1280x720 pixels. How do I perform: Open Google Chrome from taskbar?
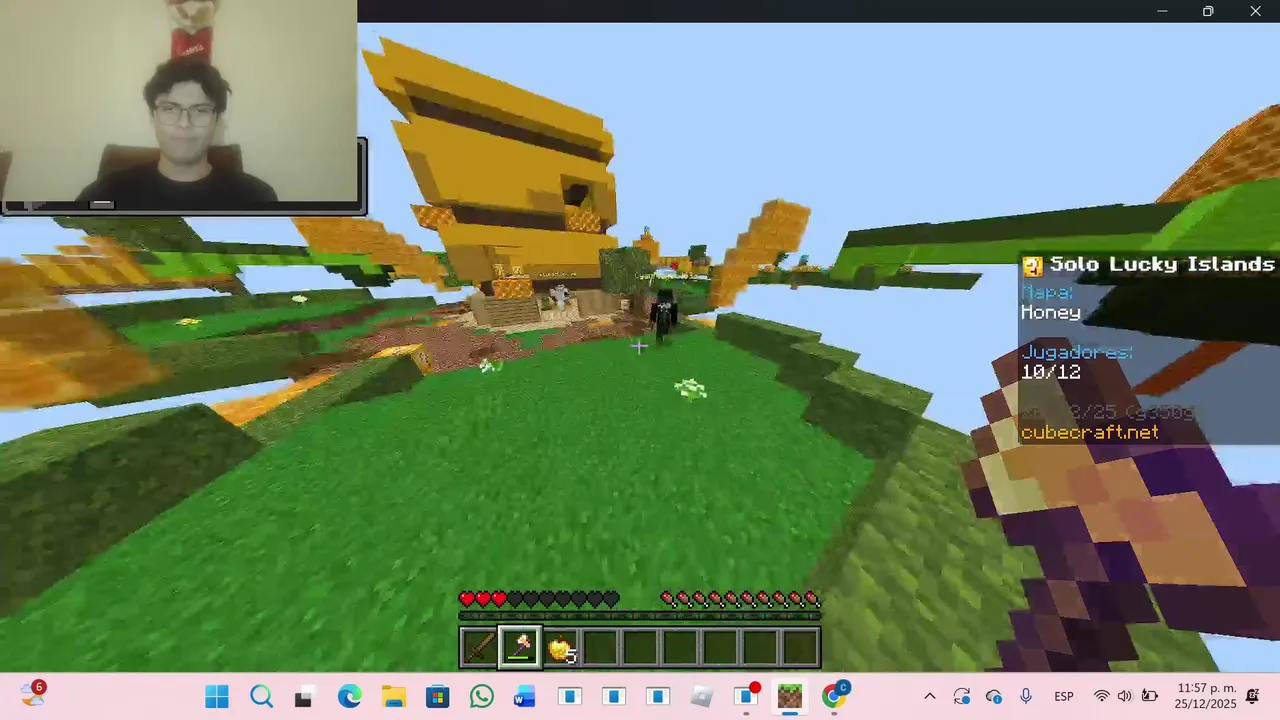[834, 697]
